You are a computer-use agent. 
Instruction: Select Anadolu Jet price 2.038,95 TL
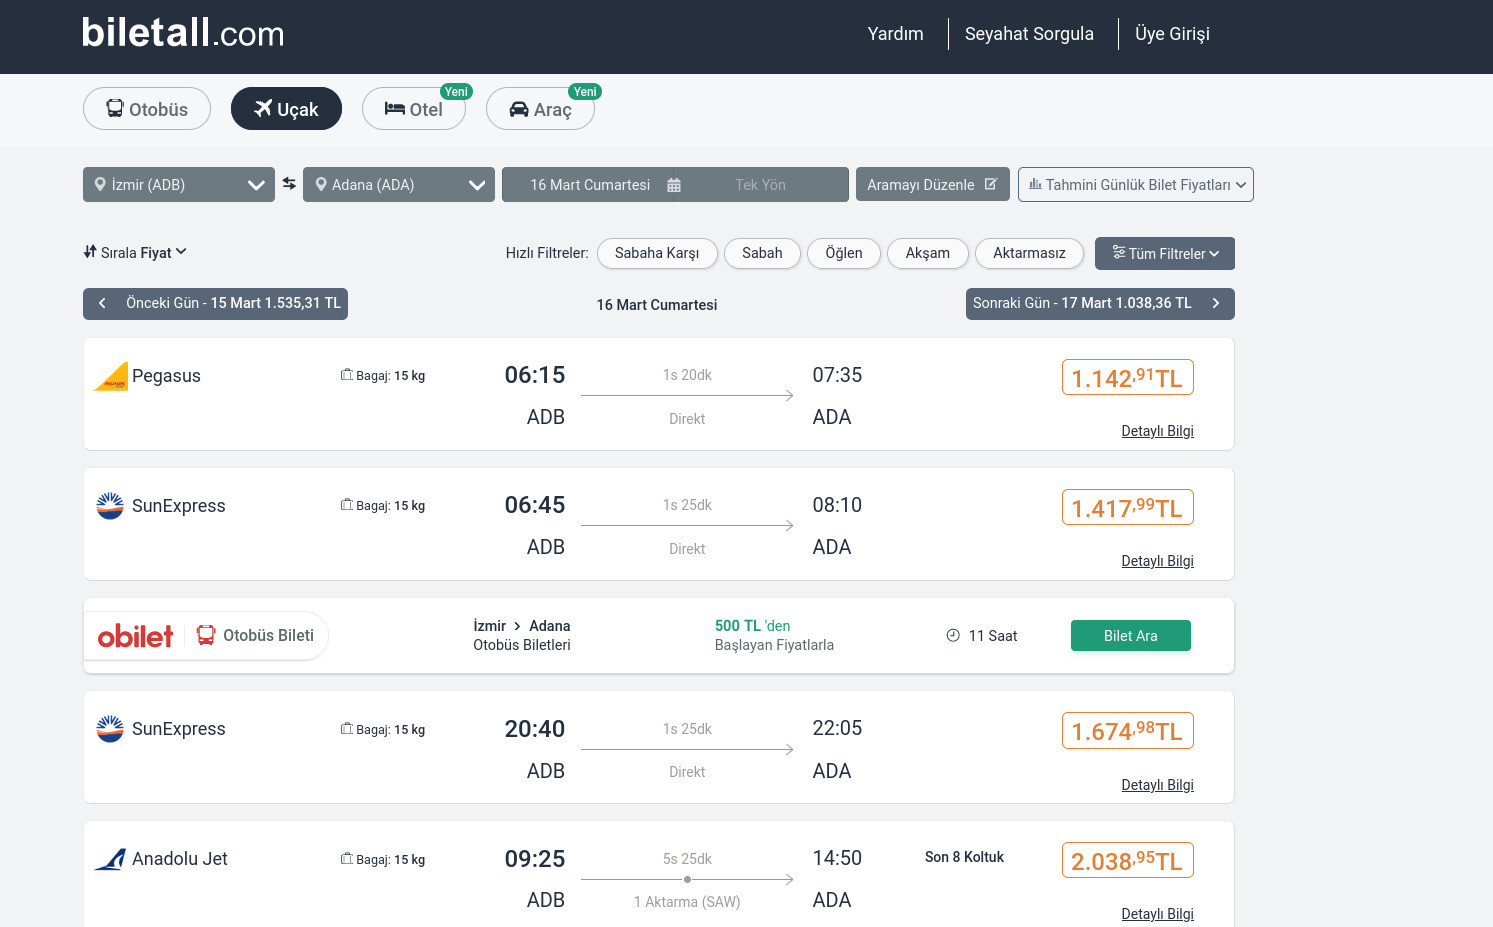coord(1128,860)
